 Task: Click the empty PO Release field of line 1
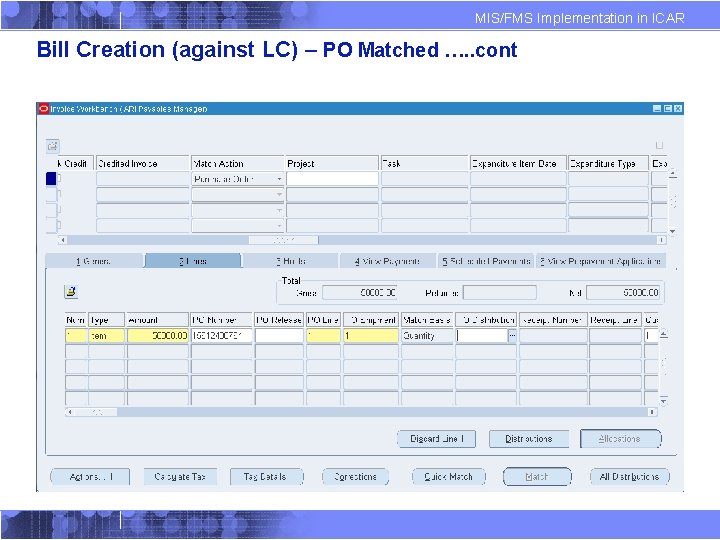(x=279, y=336)
